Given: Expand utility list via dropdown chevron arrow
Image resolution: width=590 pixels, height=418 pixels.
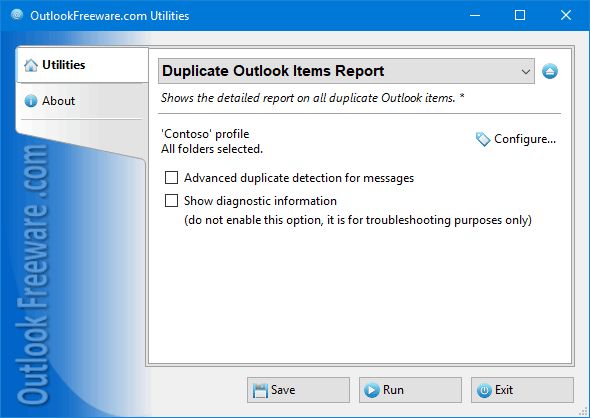Looking at the screenshot, I should click(x=526, y=71).
